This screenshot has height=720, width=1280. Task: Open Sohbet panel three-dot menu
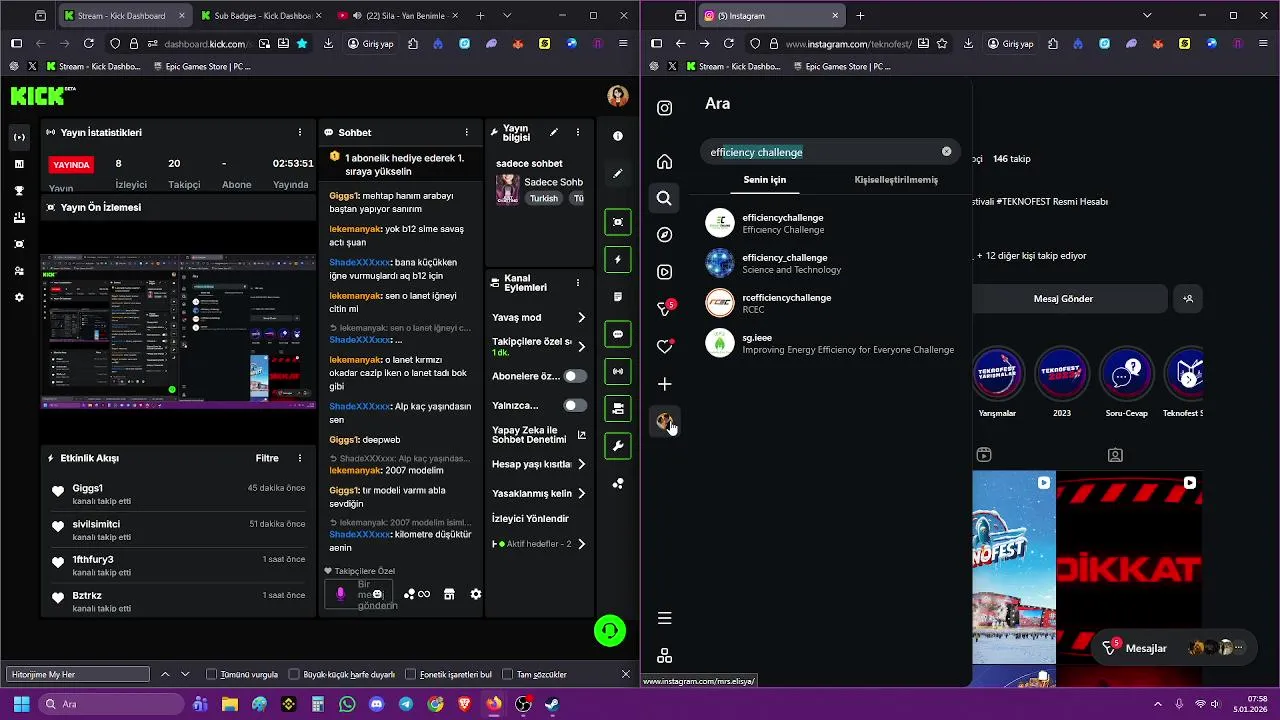click(x=466, y=132)
